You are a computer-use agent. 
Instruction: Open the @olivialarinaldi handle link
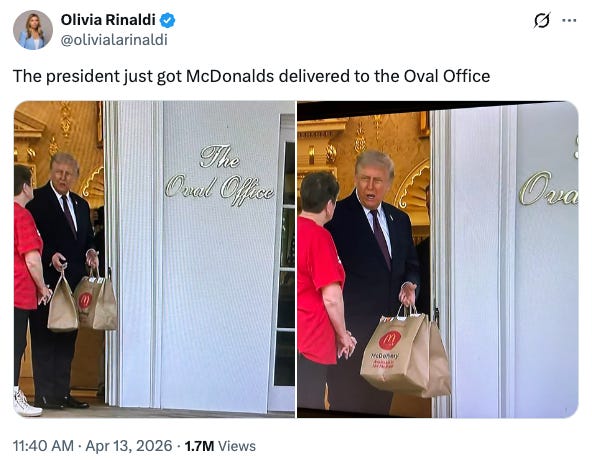114,40
